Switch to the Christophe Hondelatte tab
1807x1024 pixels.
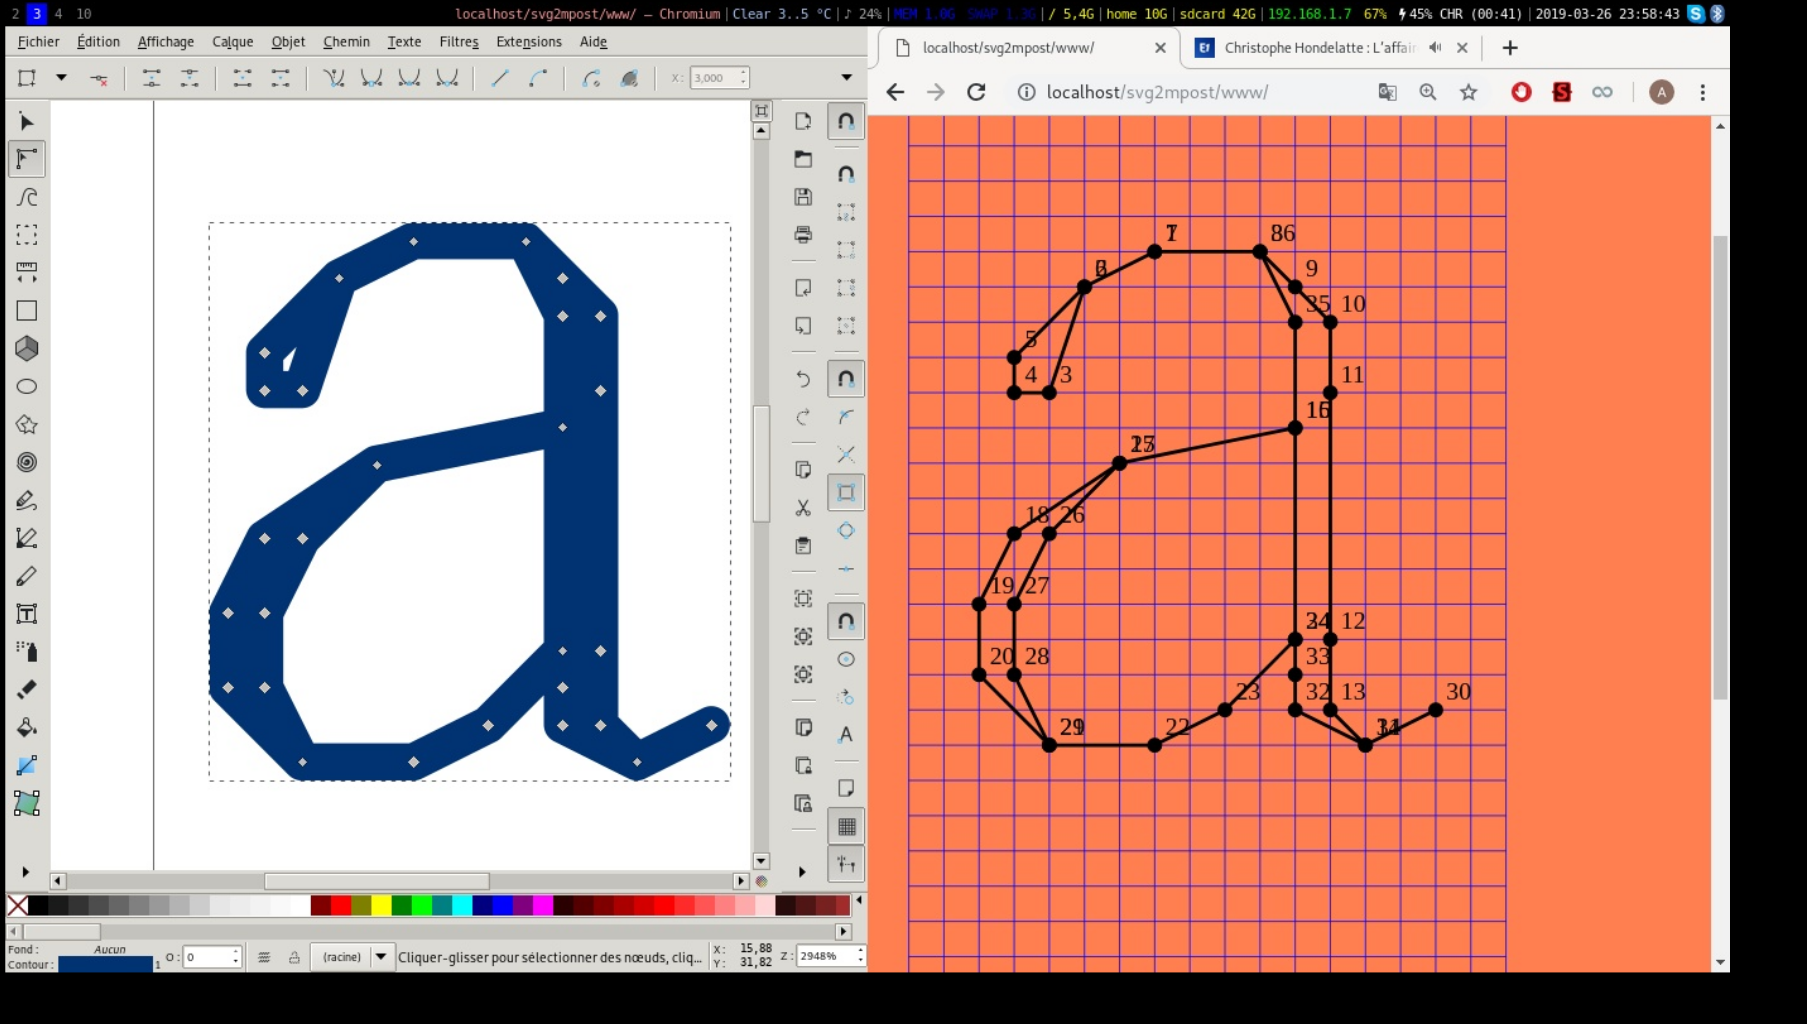point(1318,48)
